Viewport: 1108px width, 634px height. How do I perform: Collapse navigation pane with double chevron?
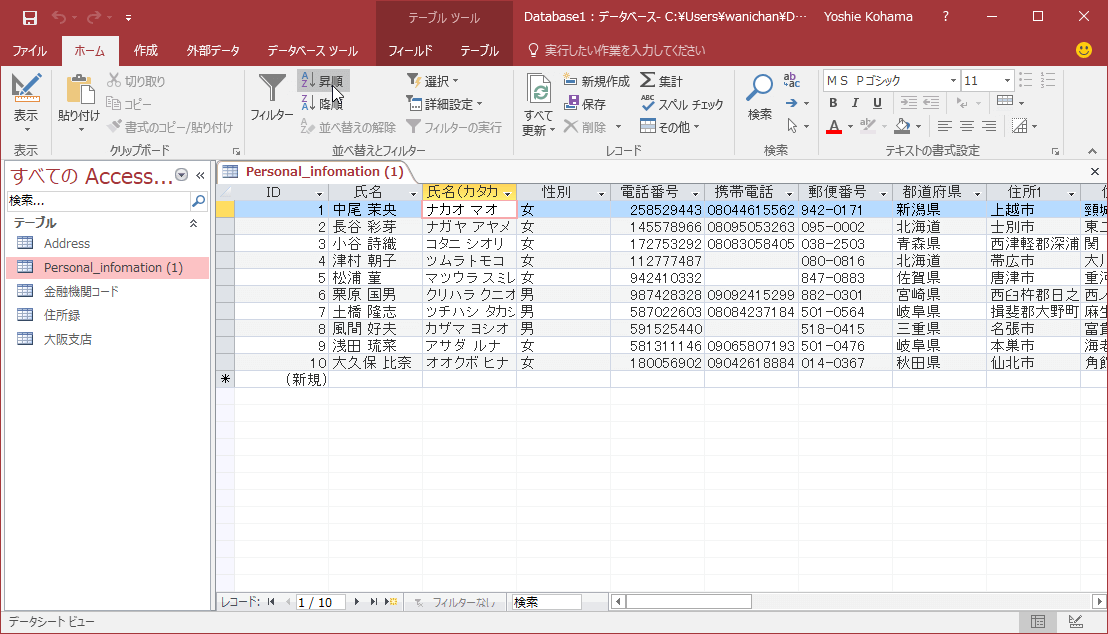(200, 175)
